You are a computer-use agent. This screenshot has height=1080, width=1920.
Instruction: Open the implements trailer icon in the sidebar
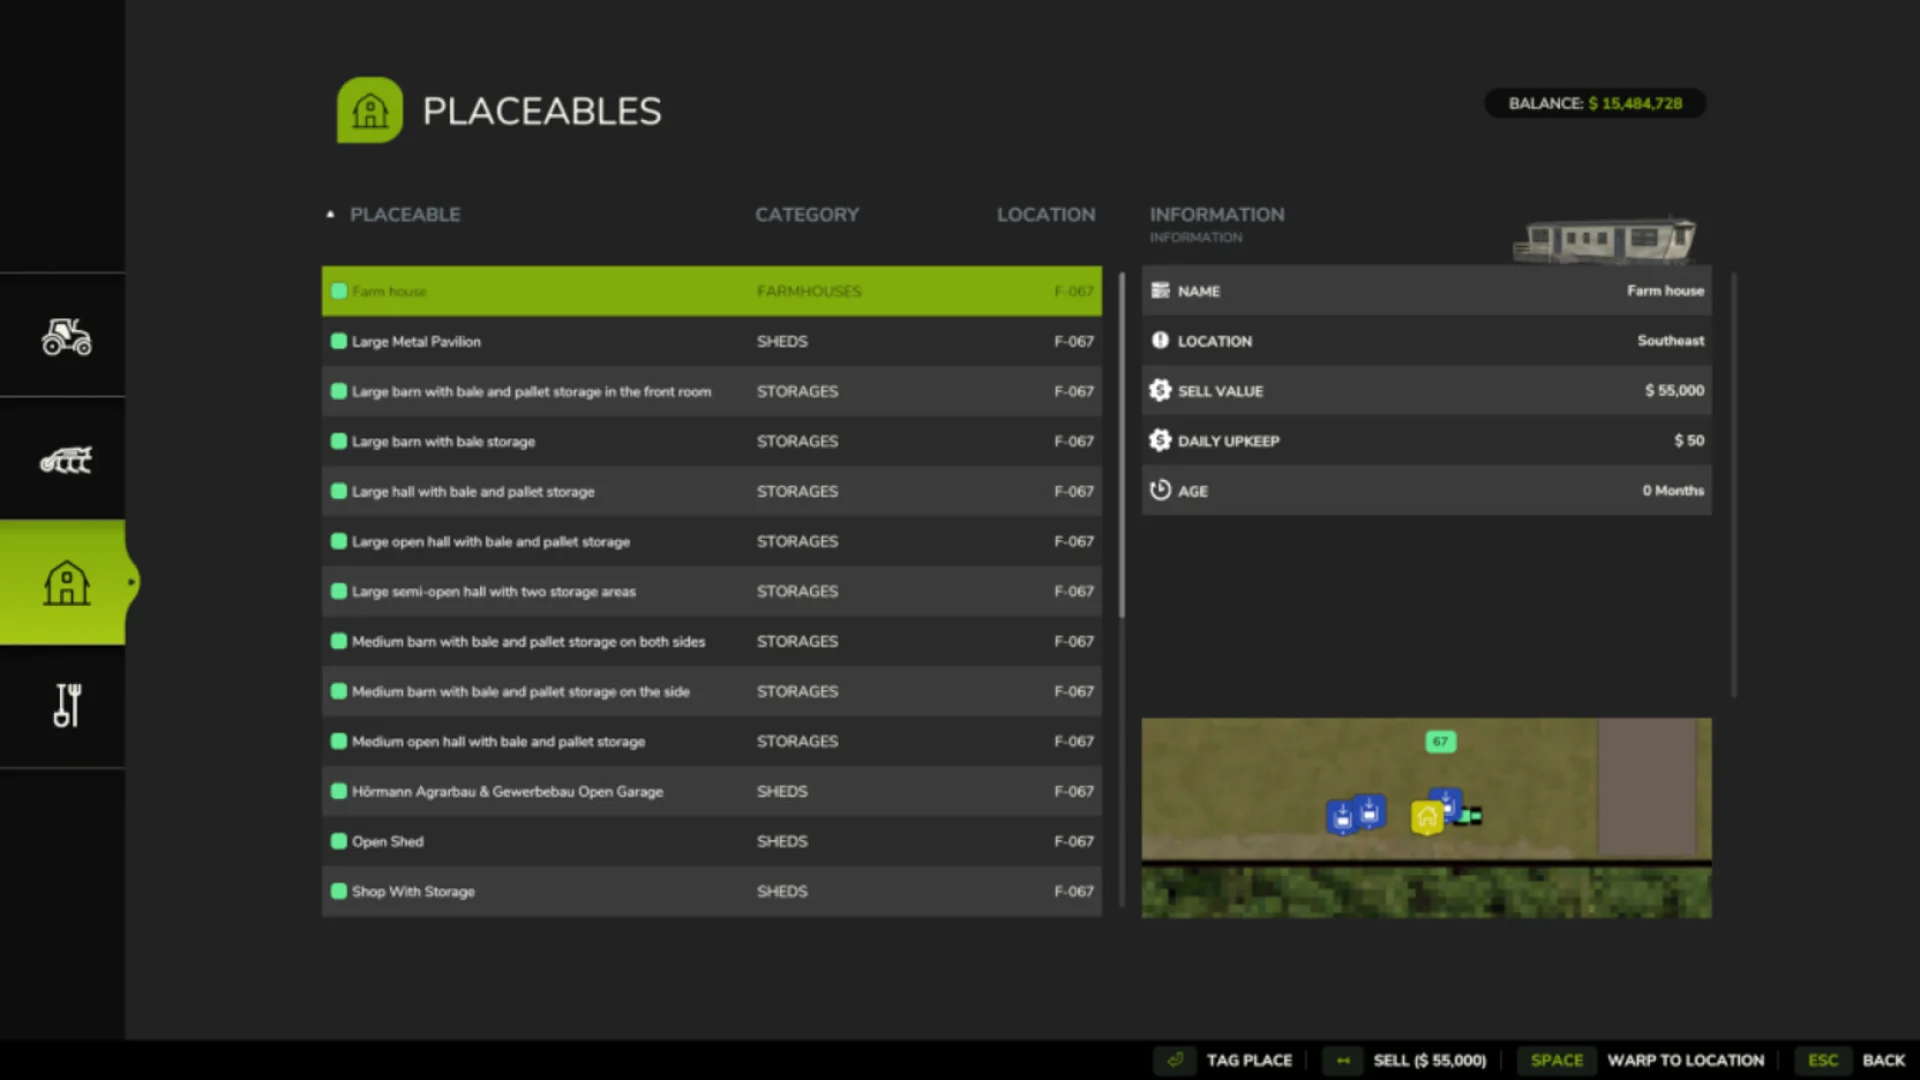63,460
